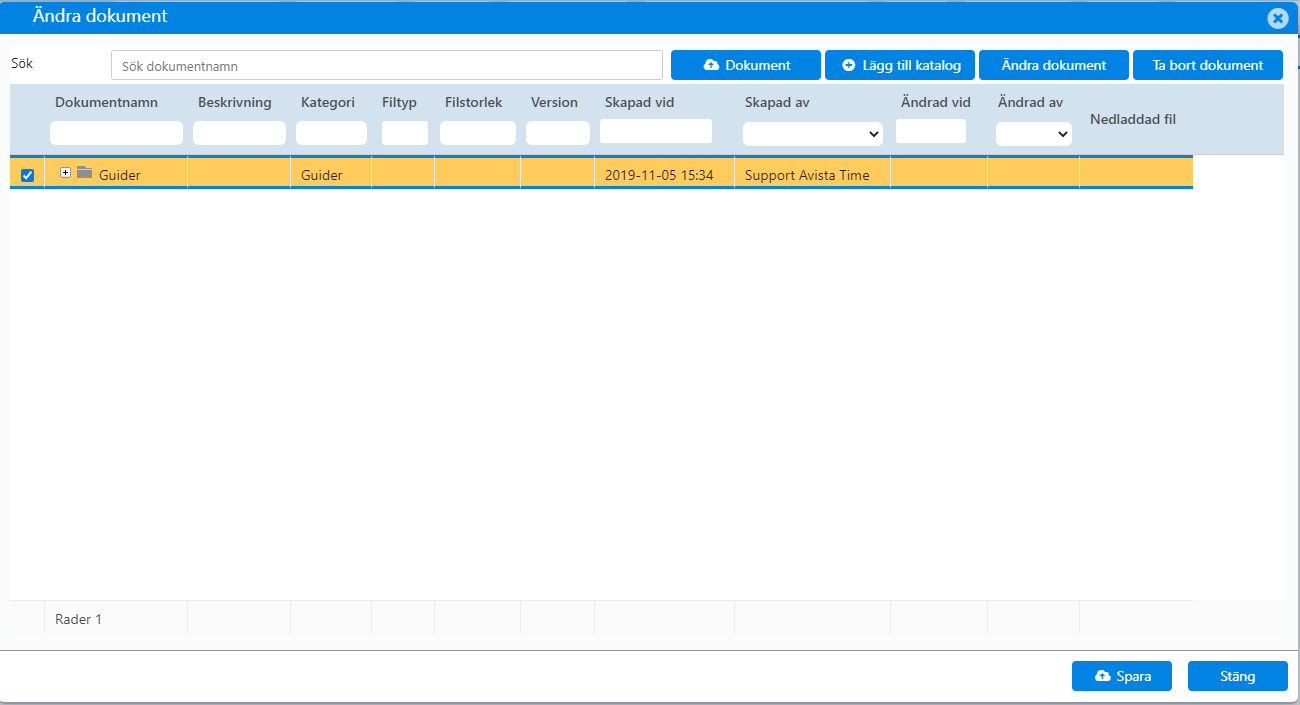Click the Stäng button

coord(1237,676)
